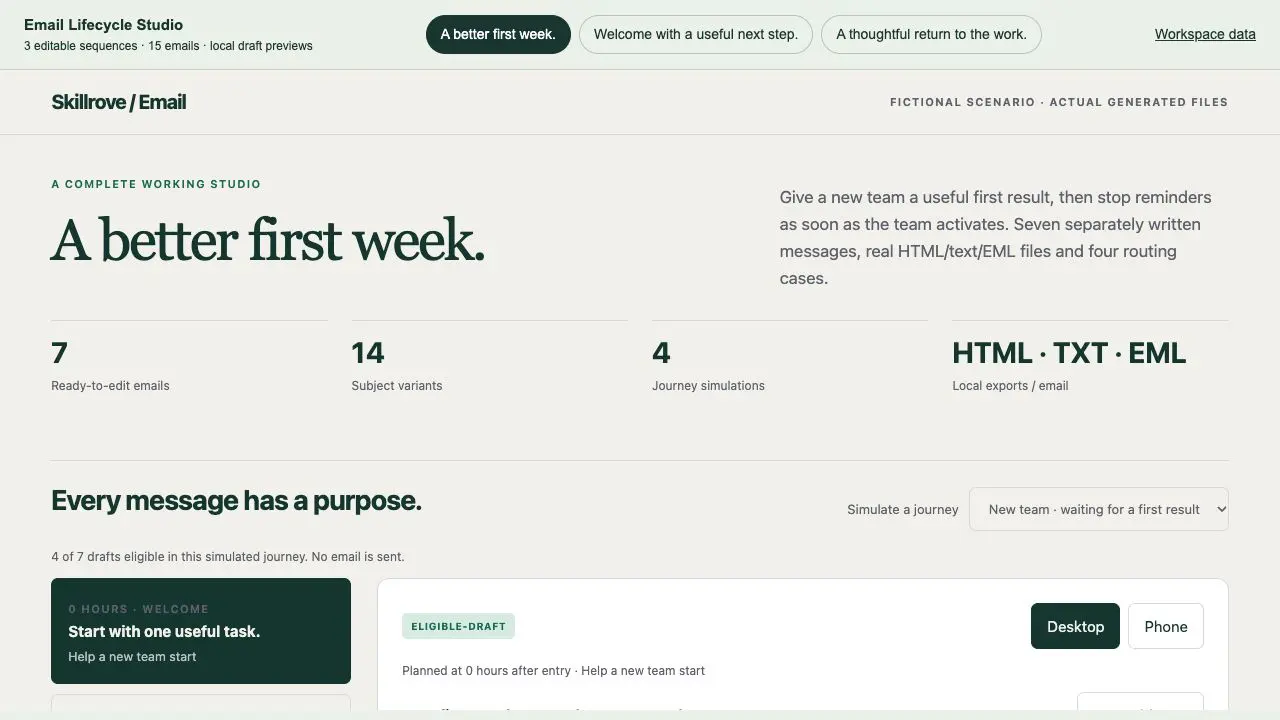Open 'A thoughtful return to the work.' tab
The image size is (1280, 720).
pyautogui.click(x=931, y=34)
